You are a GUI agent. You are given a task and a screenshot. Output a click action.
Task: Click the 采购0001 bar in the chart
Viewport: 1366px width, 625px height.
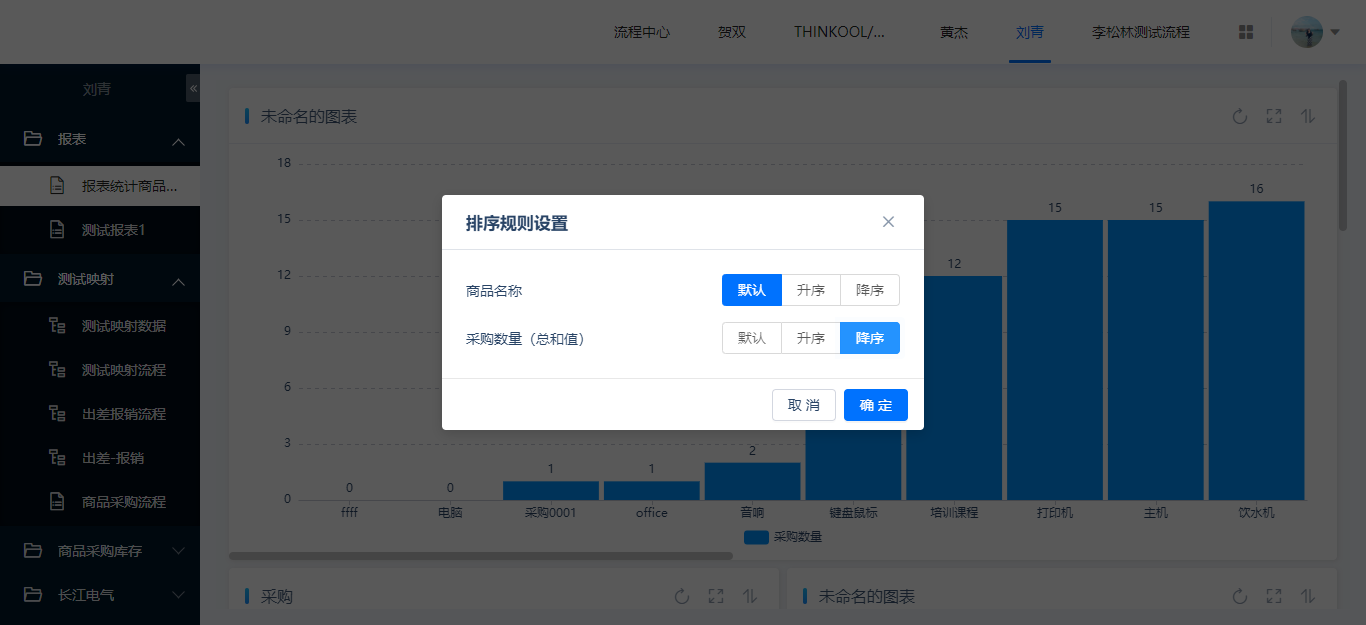(x=551, y=491)
